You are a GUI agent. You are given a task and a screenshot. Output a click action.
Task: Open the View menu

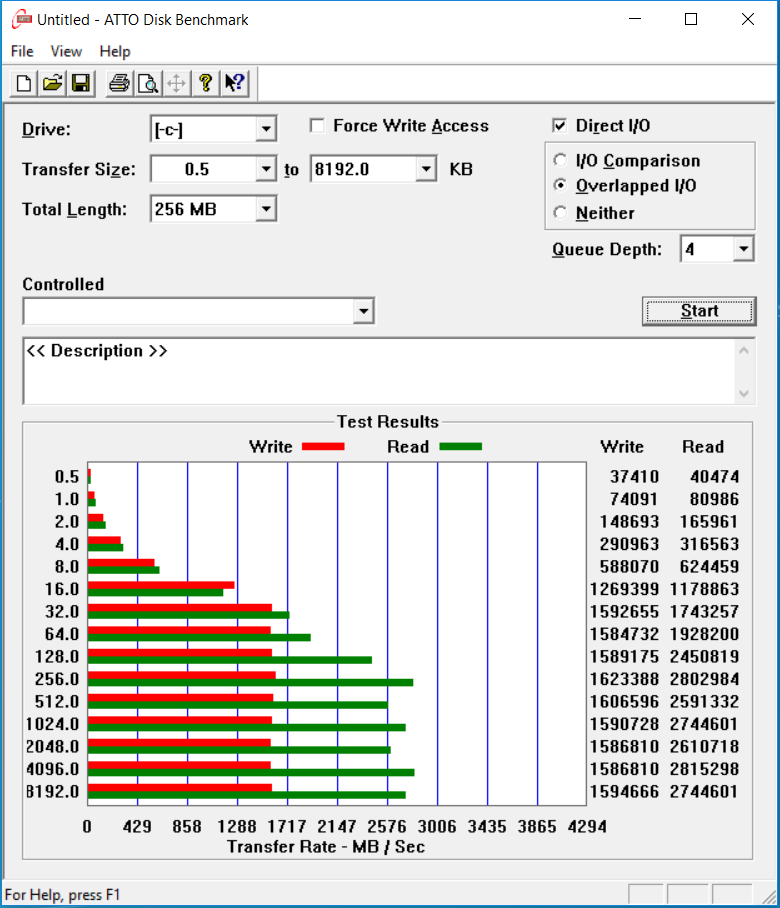[x=66, y=52]
